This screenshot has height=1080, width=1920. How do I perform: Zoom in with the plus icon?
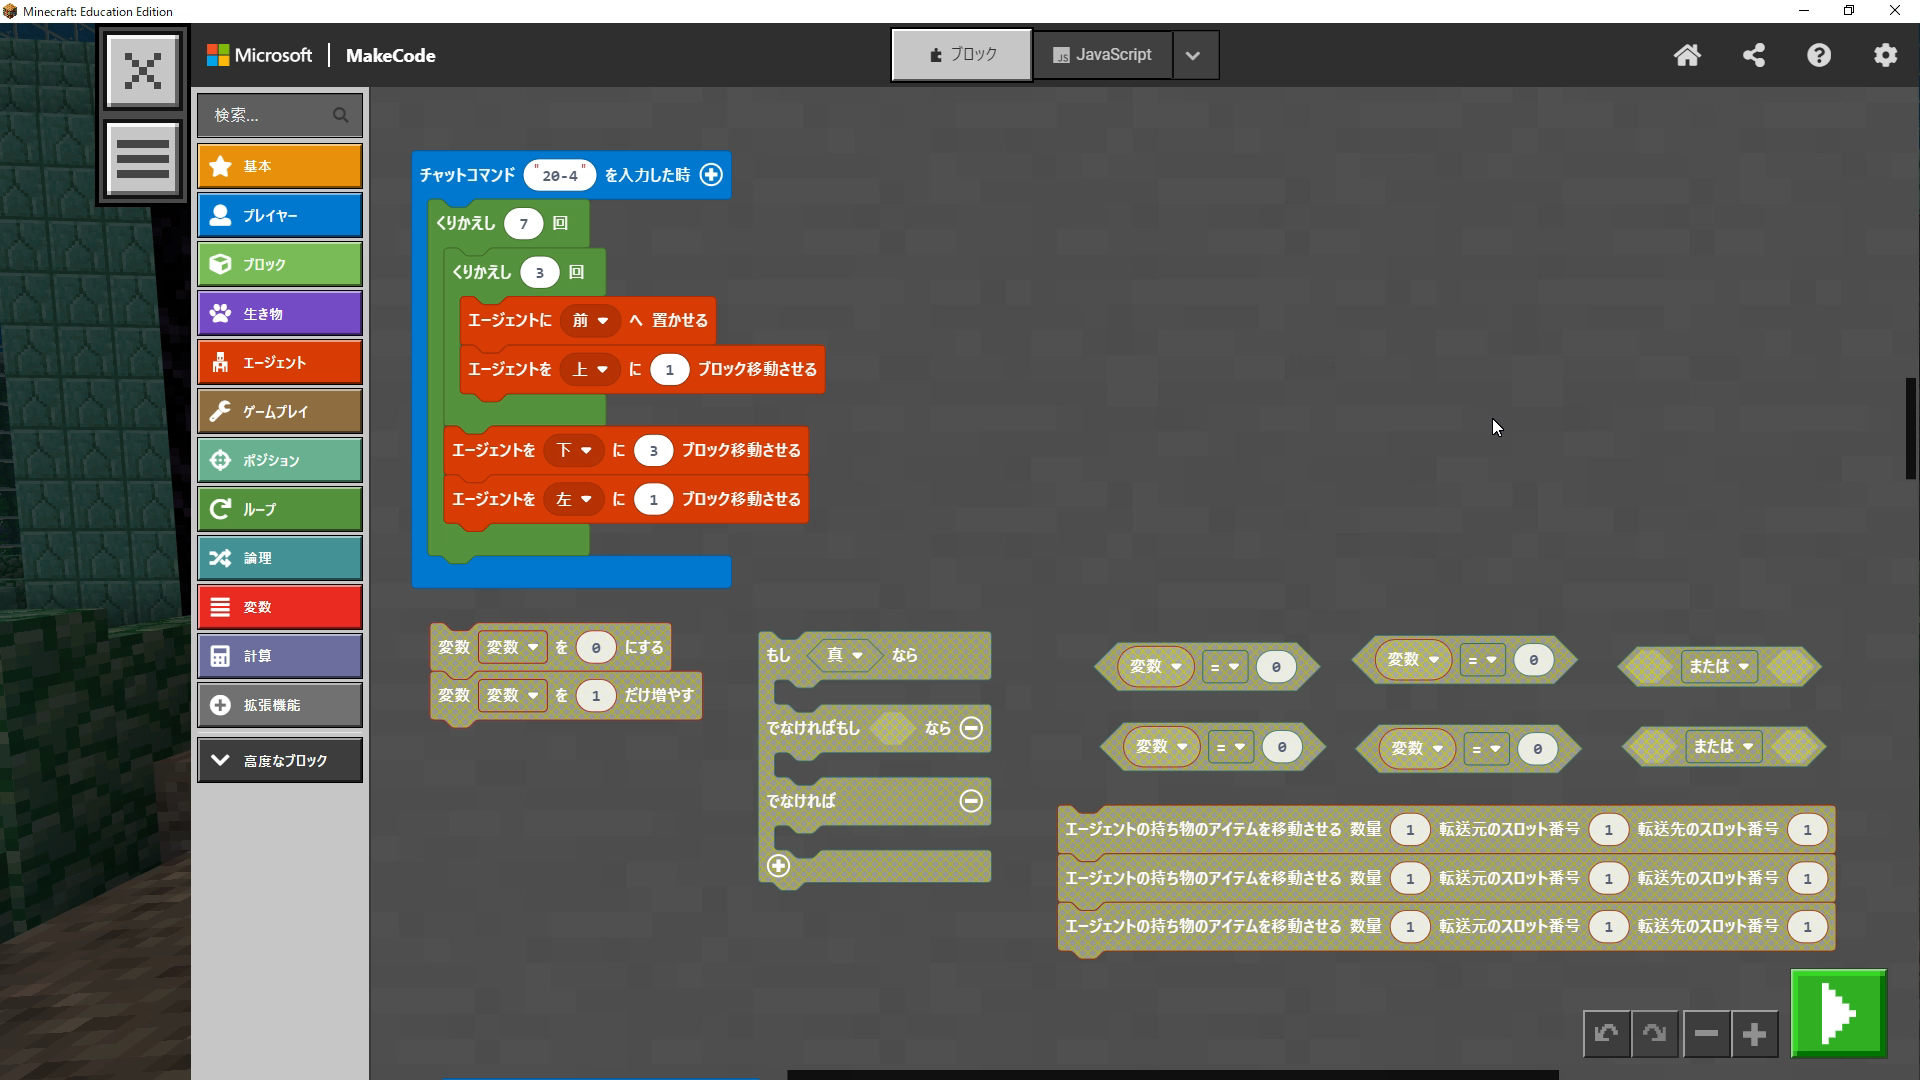point(1754,1034)
